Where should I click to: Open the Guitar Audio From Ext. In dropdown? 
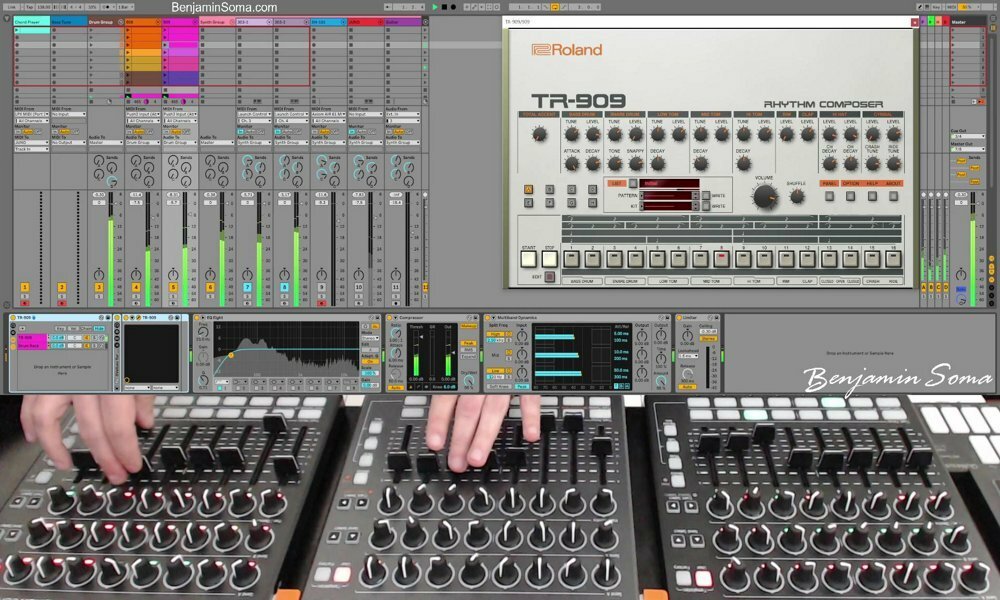tap(402, 115)
